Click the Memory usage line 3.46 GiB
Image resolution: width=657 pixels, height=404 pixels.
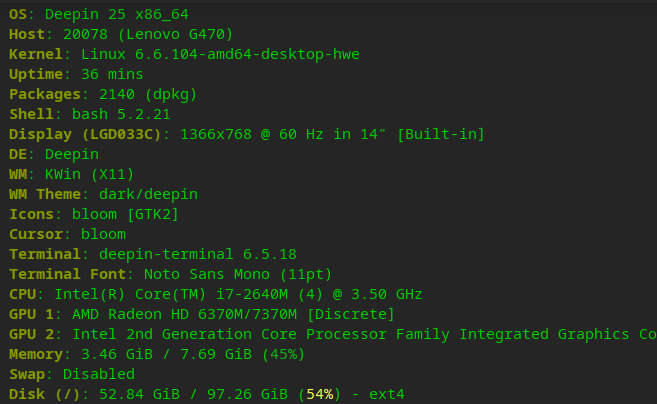tap(157, 355)
